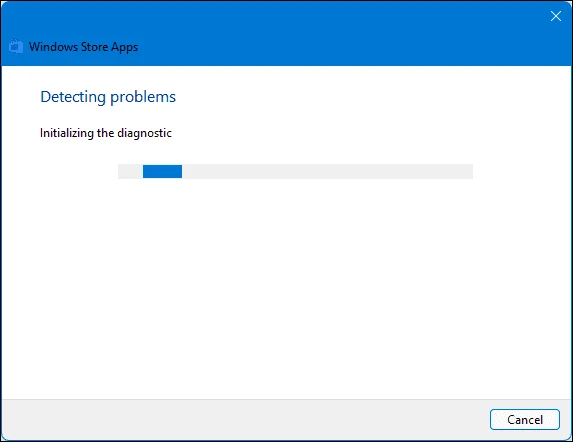This screenshot has width=573, height=442.
Task: Click the word the in status line
Action: [106, 133]
